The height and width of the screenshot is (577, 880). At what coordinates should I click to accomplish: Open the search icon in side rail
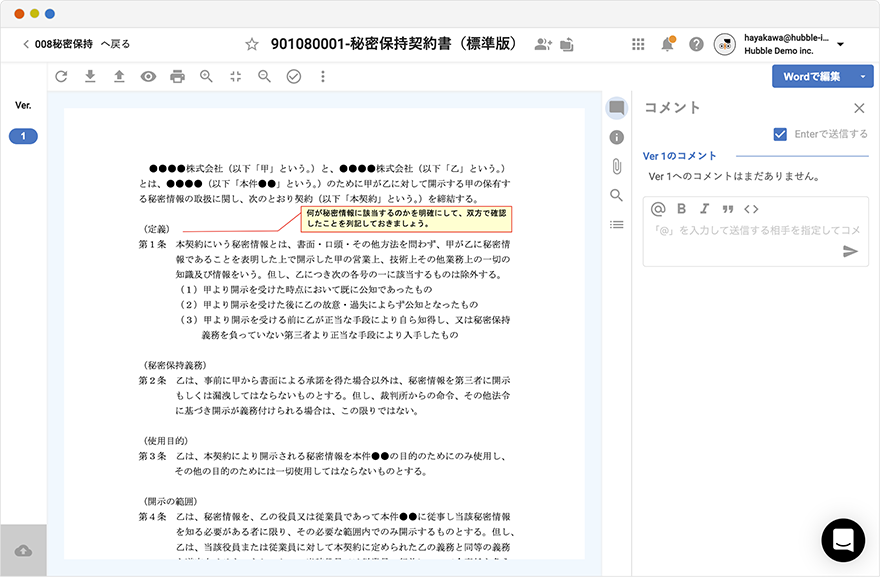click(616, 195)
